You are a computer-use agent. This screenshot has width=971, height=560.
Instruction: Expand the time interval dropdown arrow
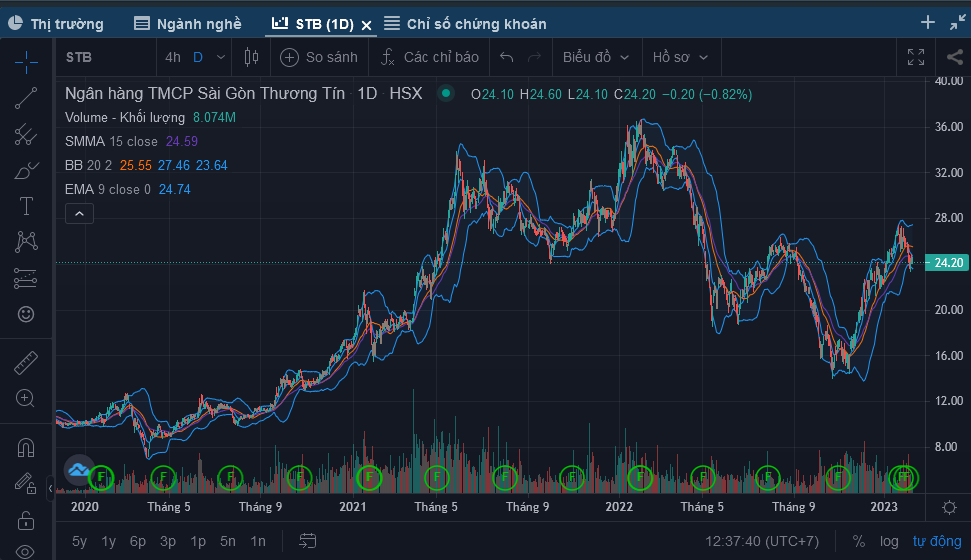coord(221,58)
